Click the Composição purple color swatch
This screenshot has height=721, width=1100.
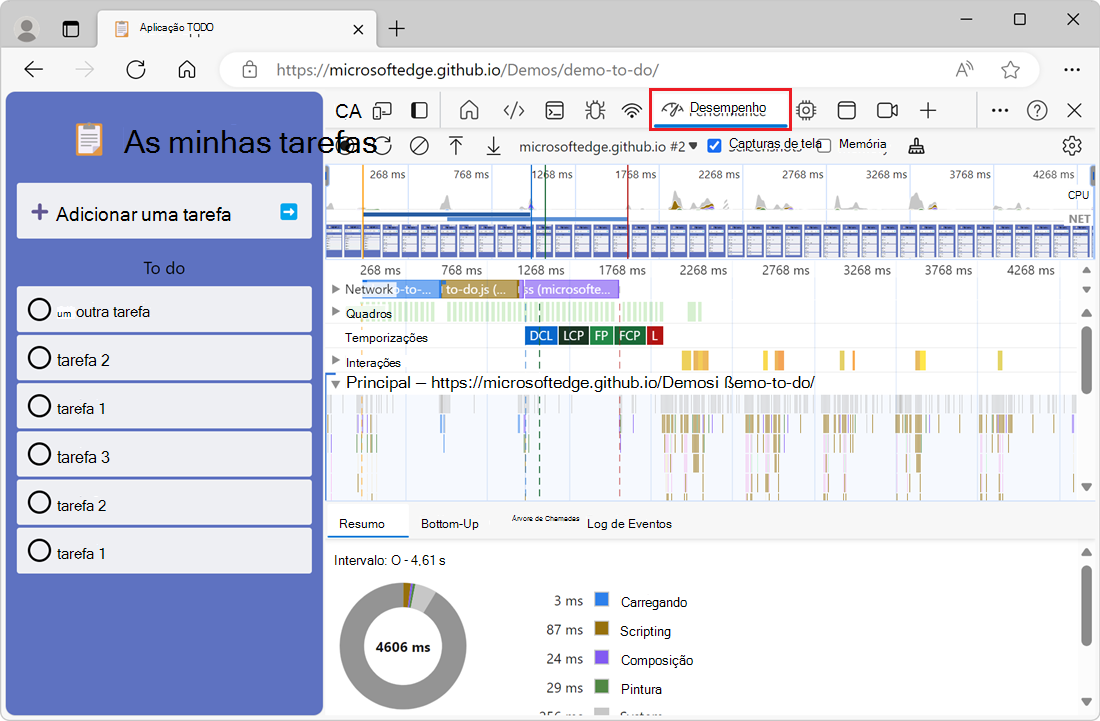(601, 657)
